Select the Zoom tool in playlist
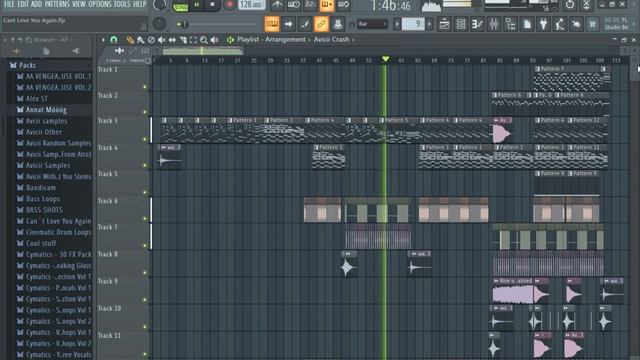Image resolution: width=640 pixels, height=360 pixels. click(x=204, y=40)
